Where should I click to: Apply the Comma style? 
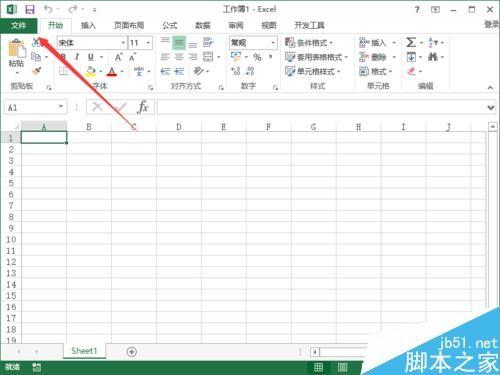pos(271,57)
